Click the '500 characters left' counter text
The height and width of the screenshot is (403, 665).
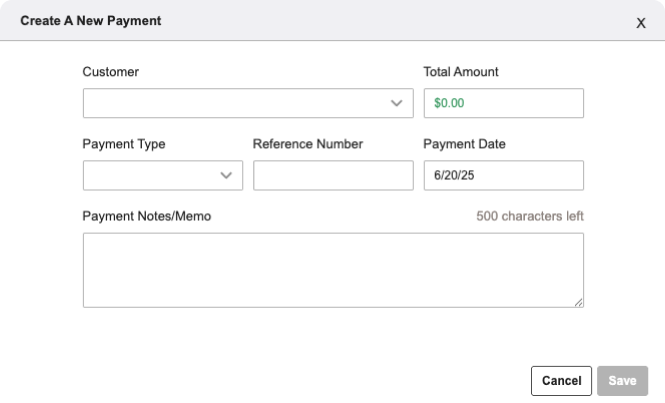click(x=530, y=216)
